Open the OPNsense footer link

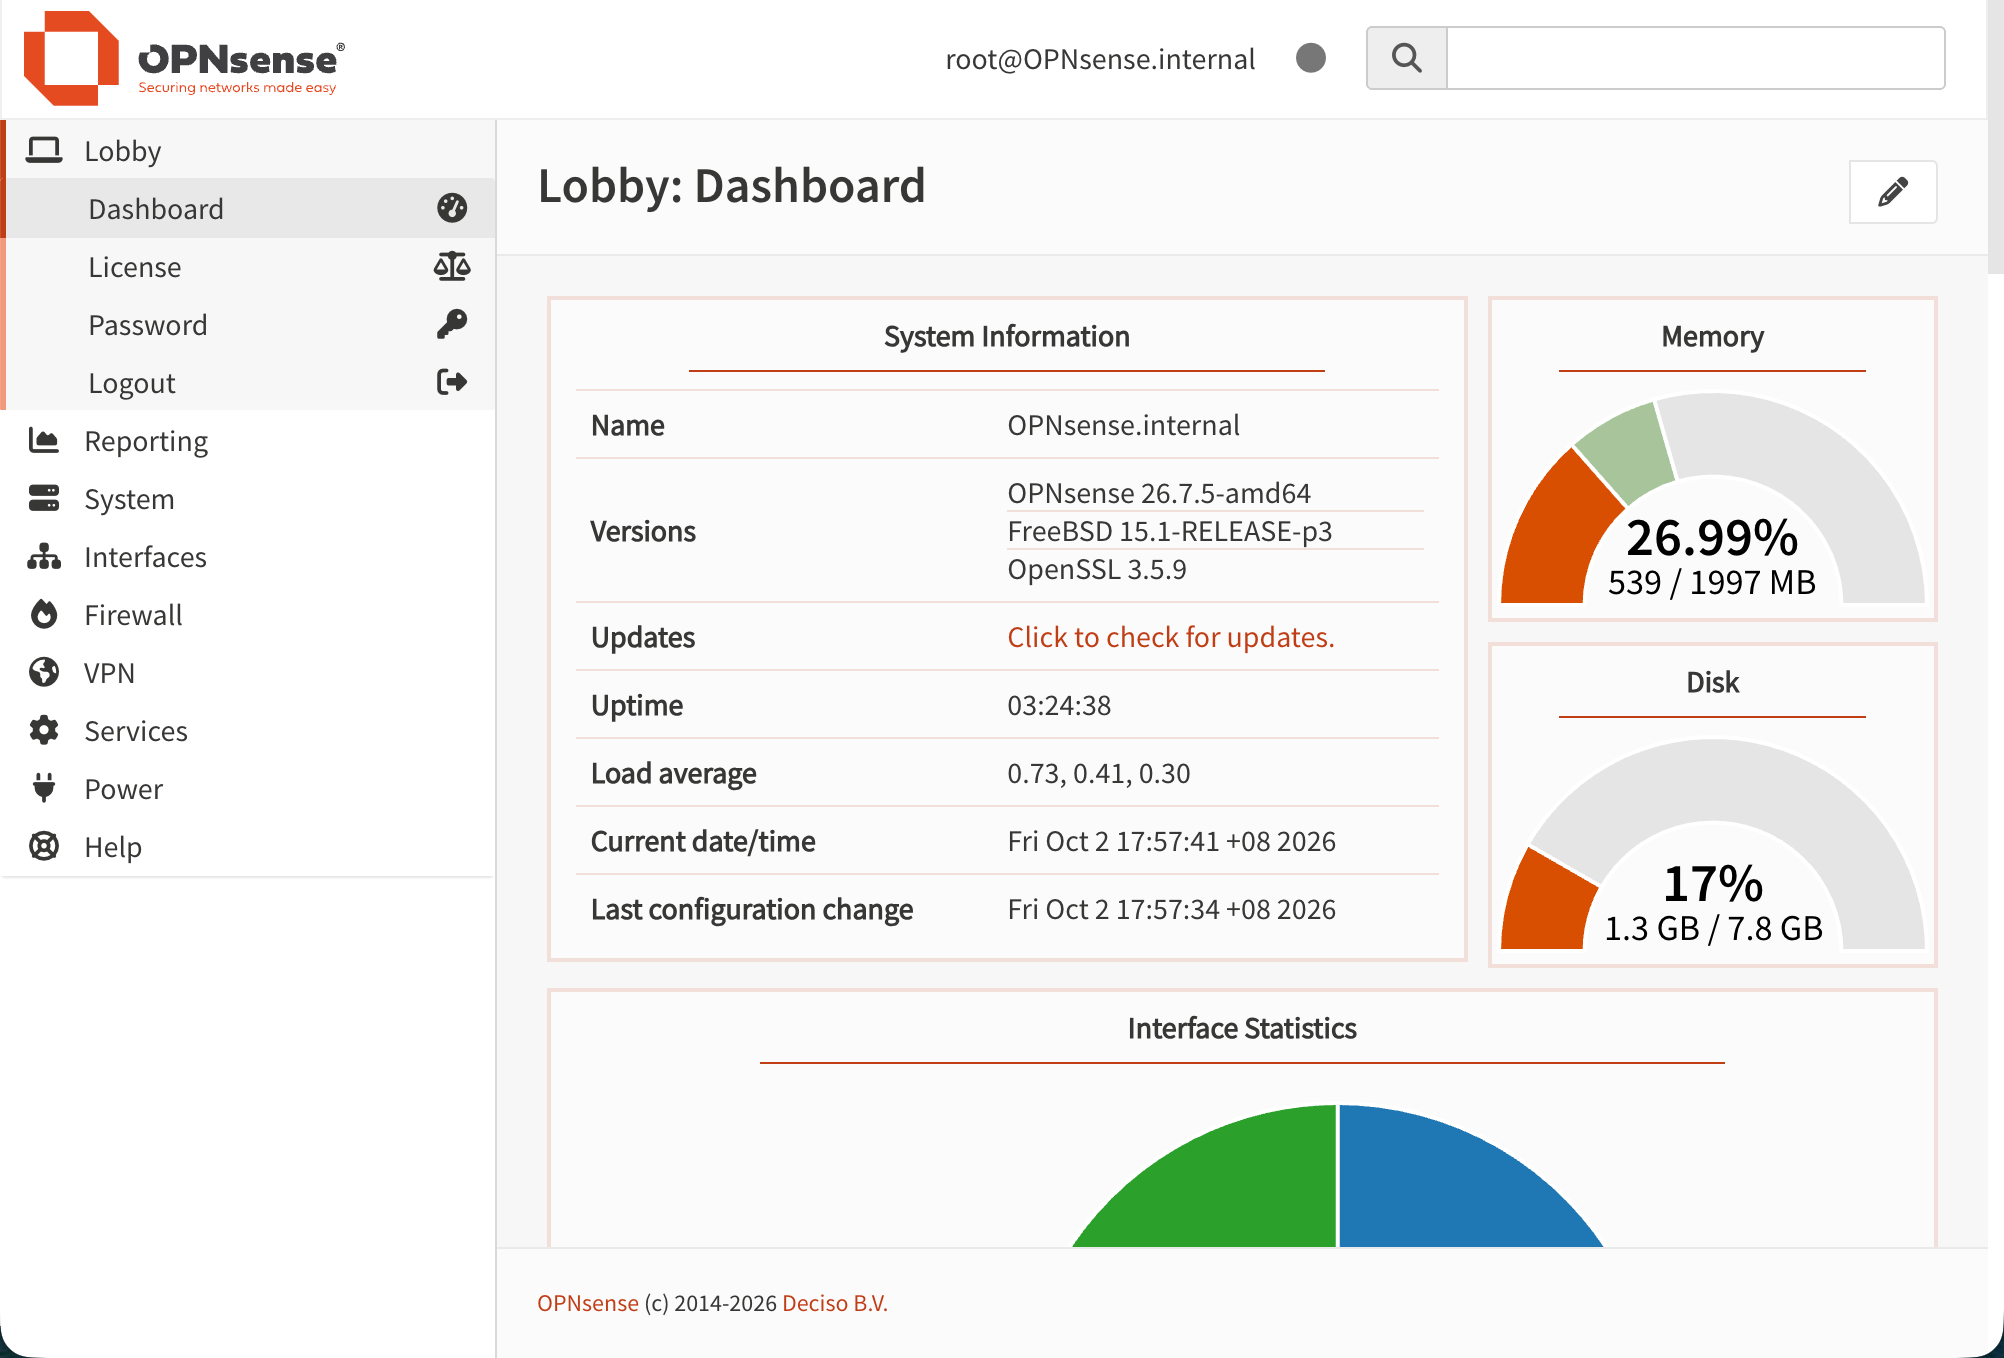click(x=588, y=1303)
